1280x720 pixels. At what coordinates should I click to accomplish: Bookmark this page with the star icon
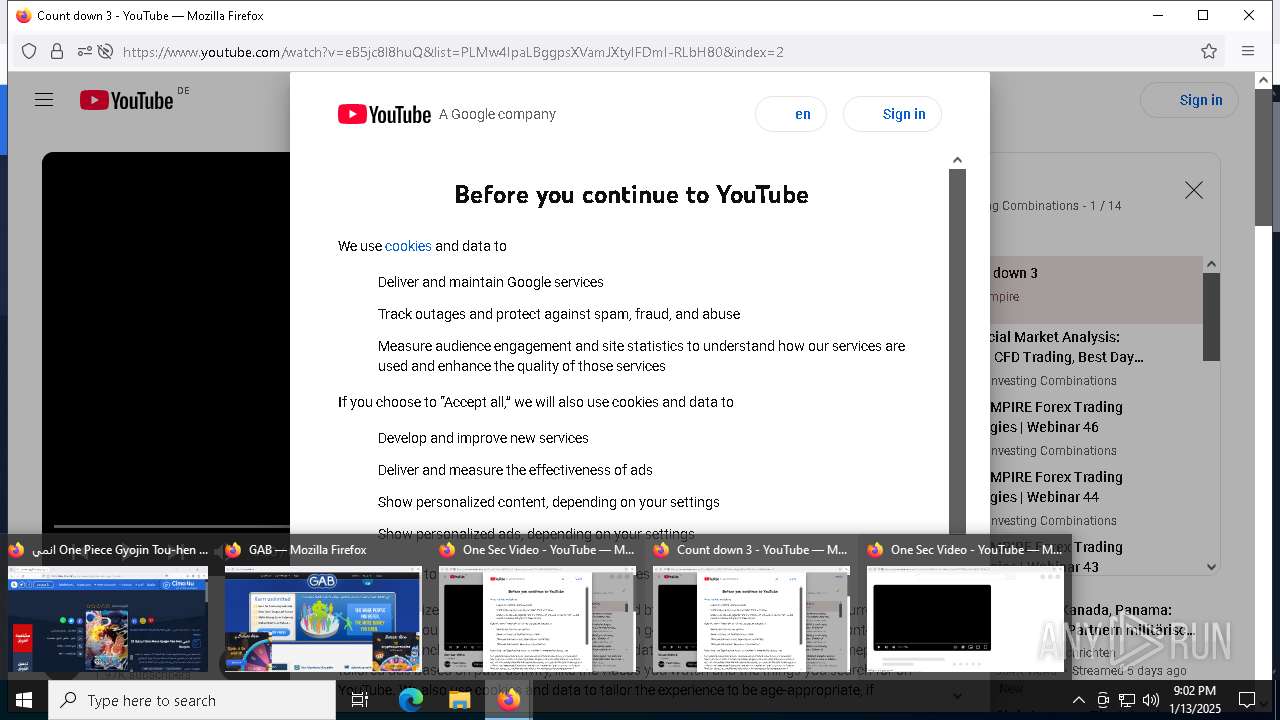click(1209, 51)
